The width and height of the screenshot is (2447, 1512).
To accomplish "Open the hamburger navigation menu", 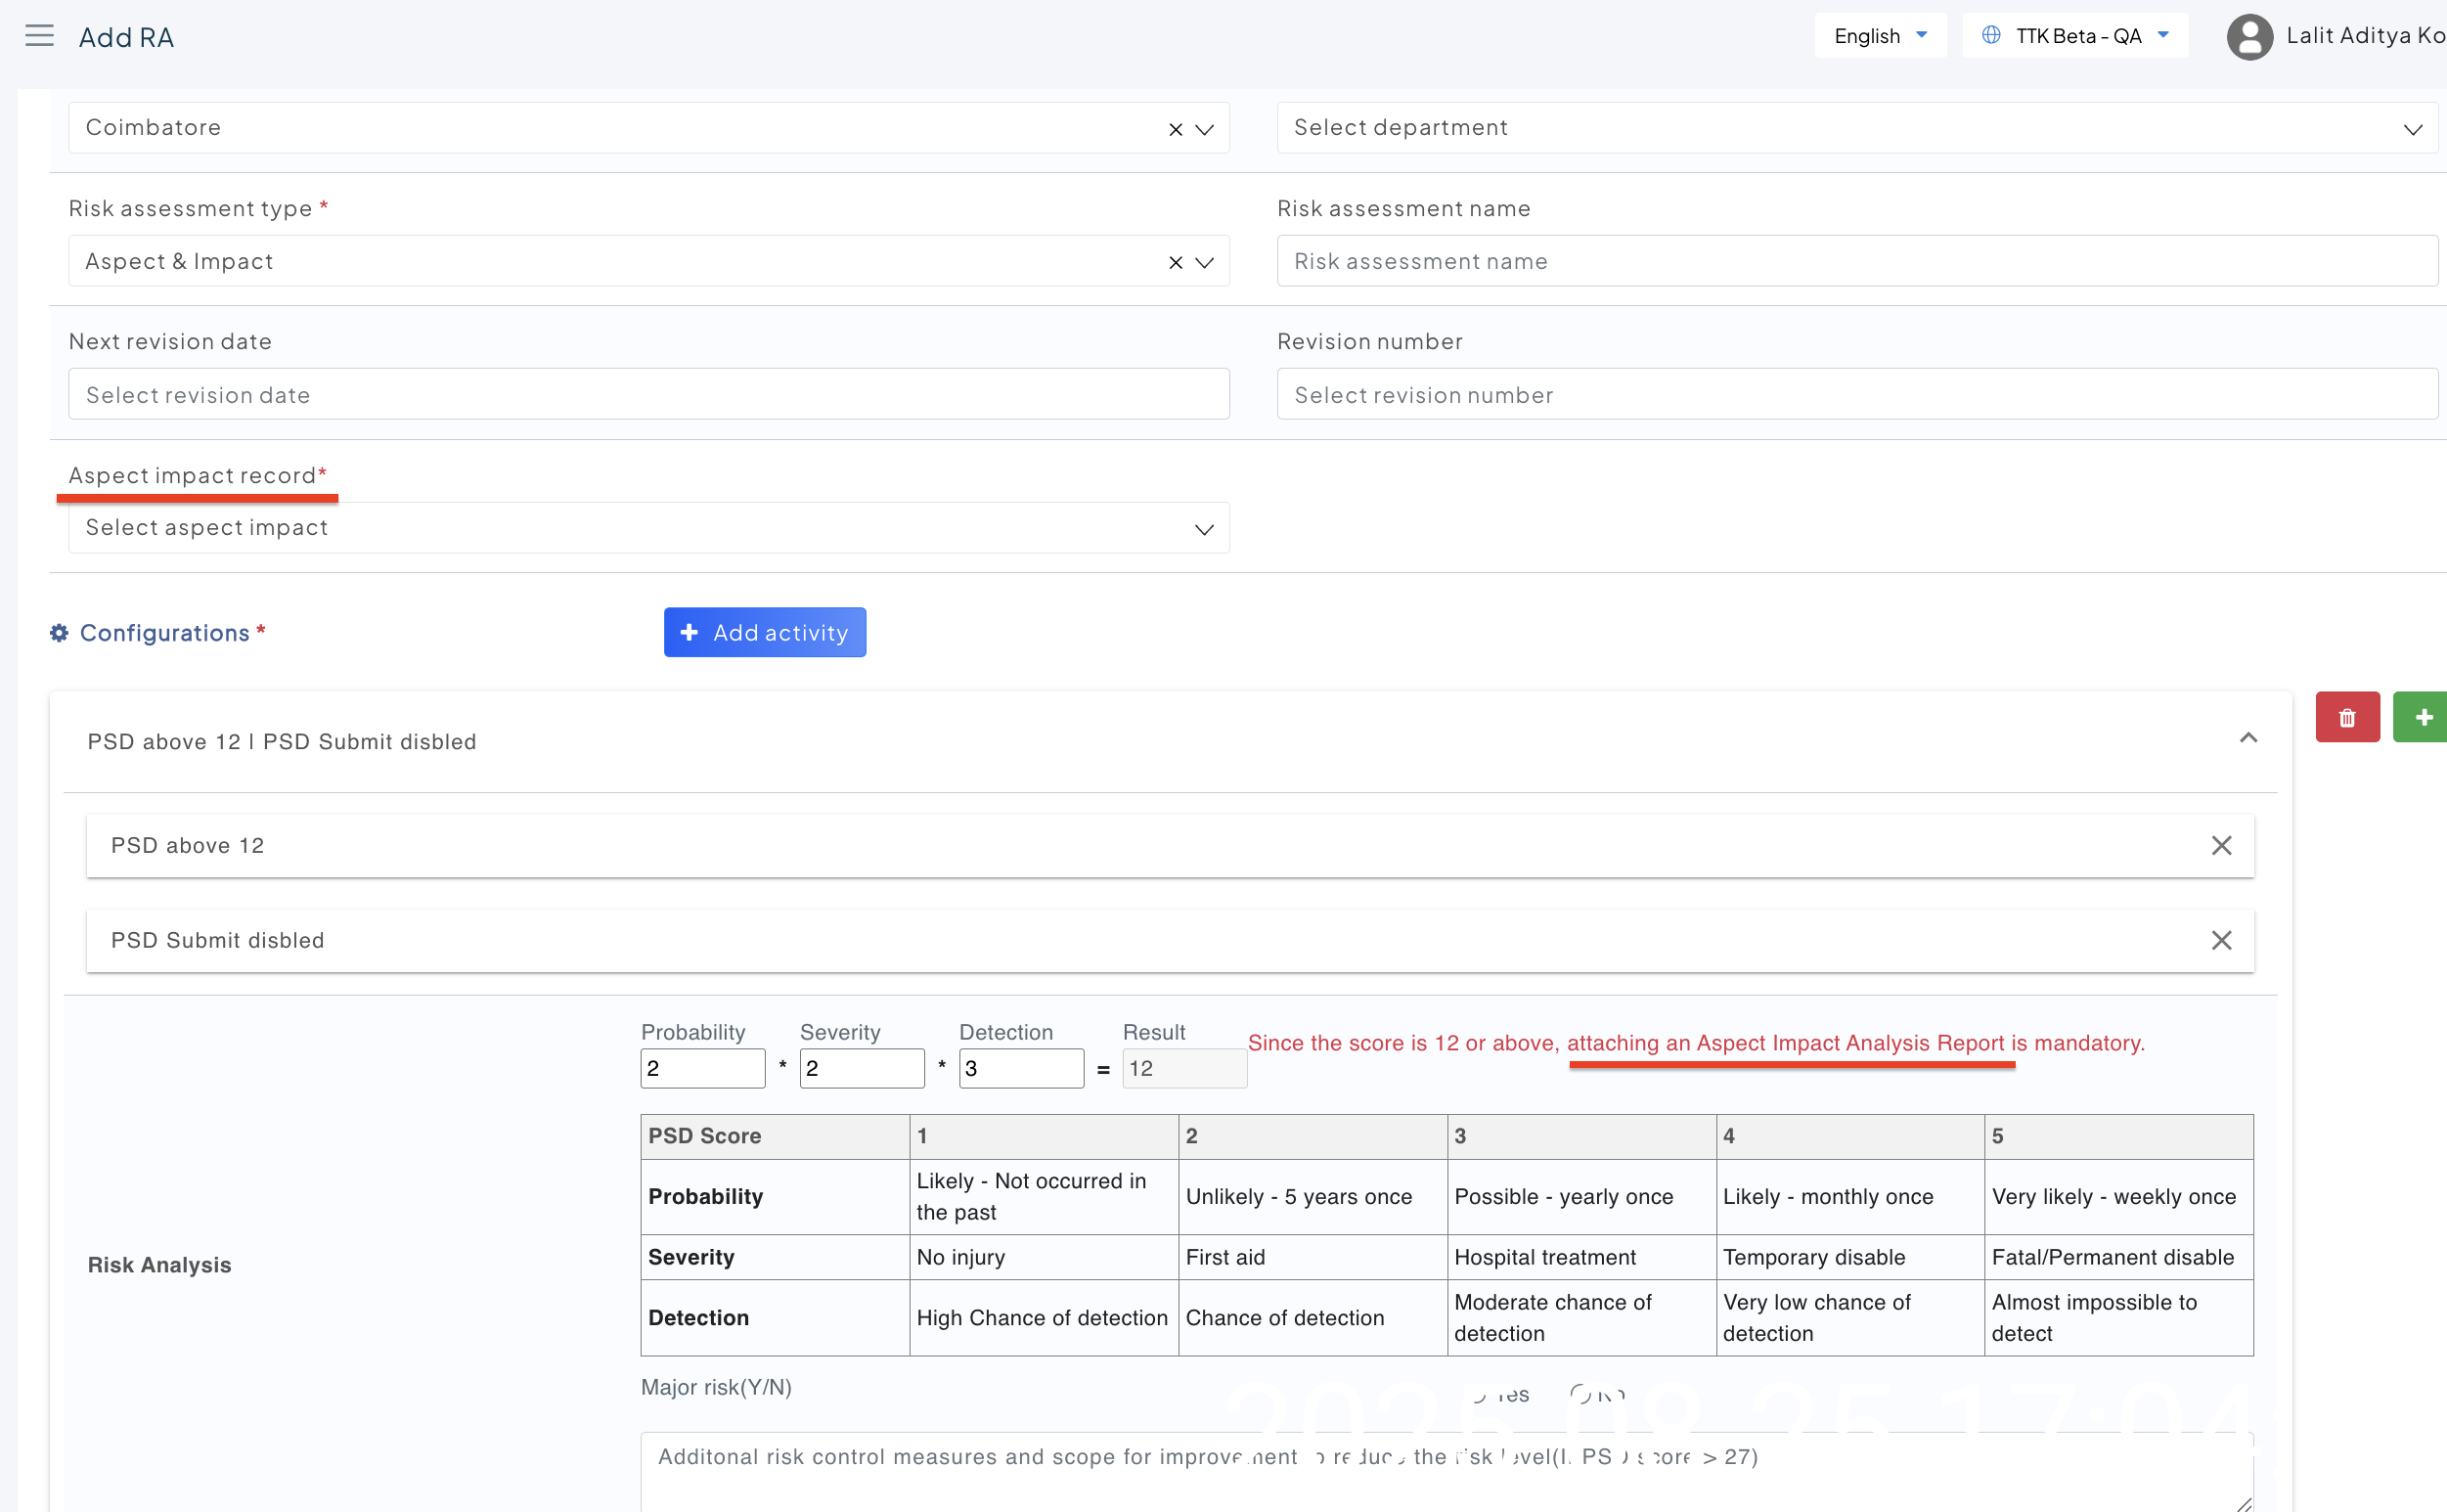I will 39,36.
